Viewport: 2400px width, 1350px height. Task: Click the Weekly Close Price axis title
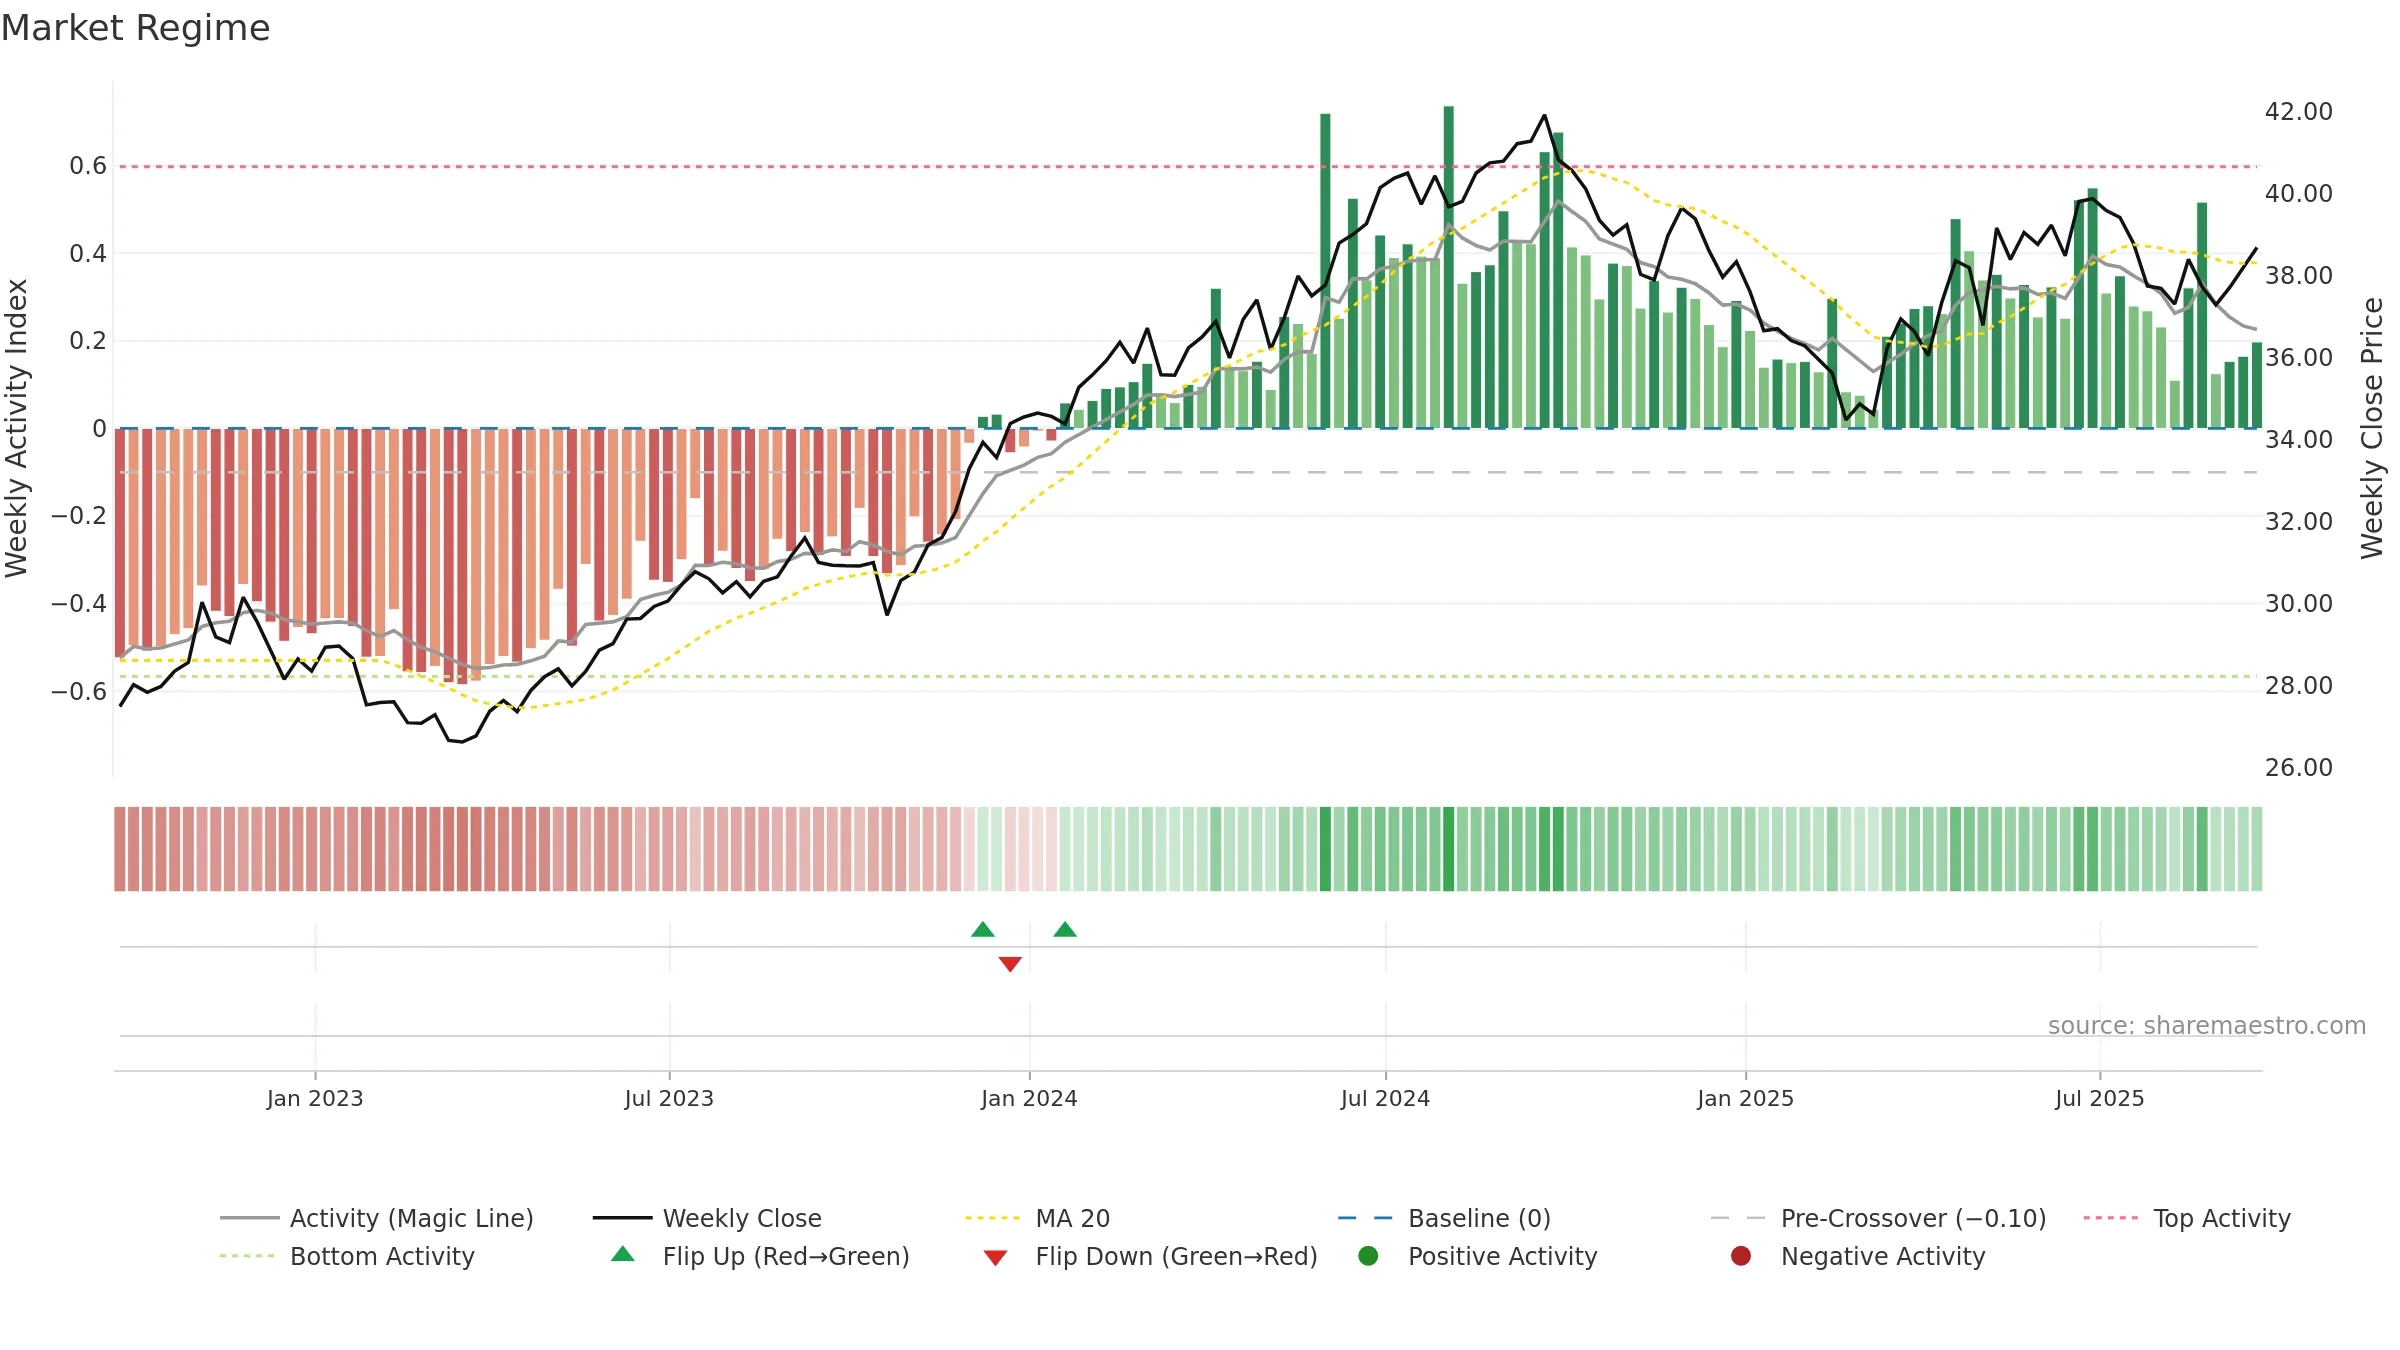[x=2373, y=428]
